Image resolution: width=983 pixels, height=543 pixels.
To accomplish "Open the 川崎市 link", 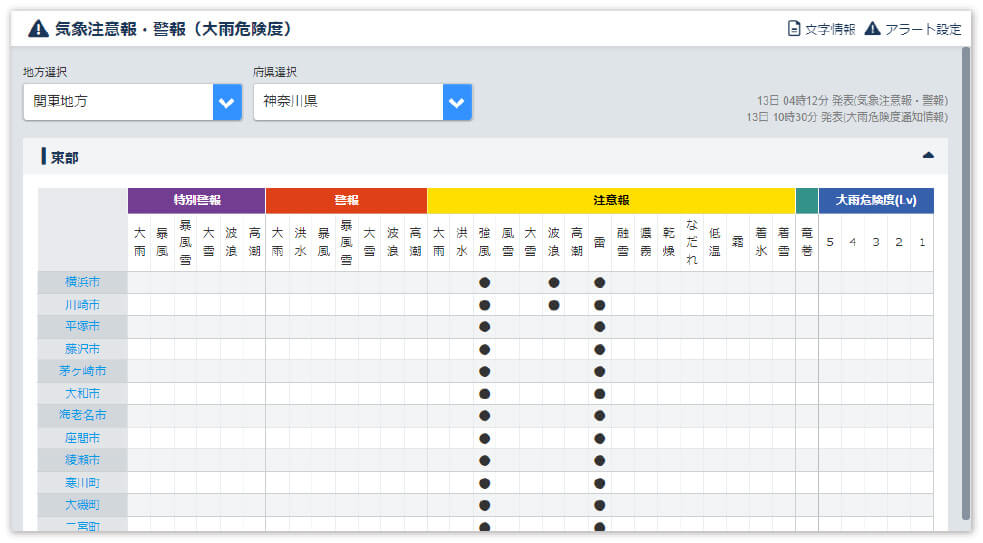I will tap(82, 304).
